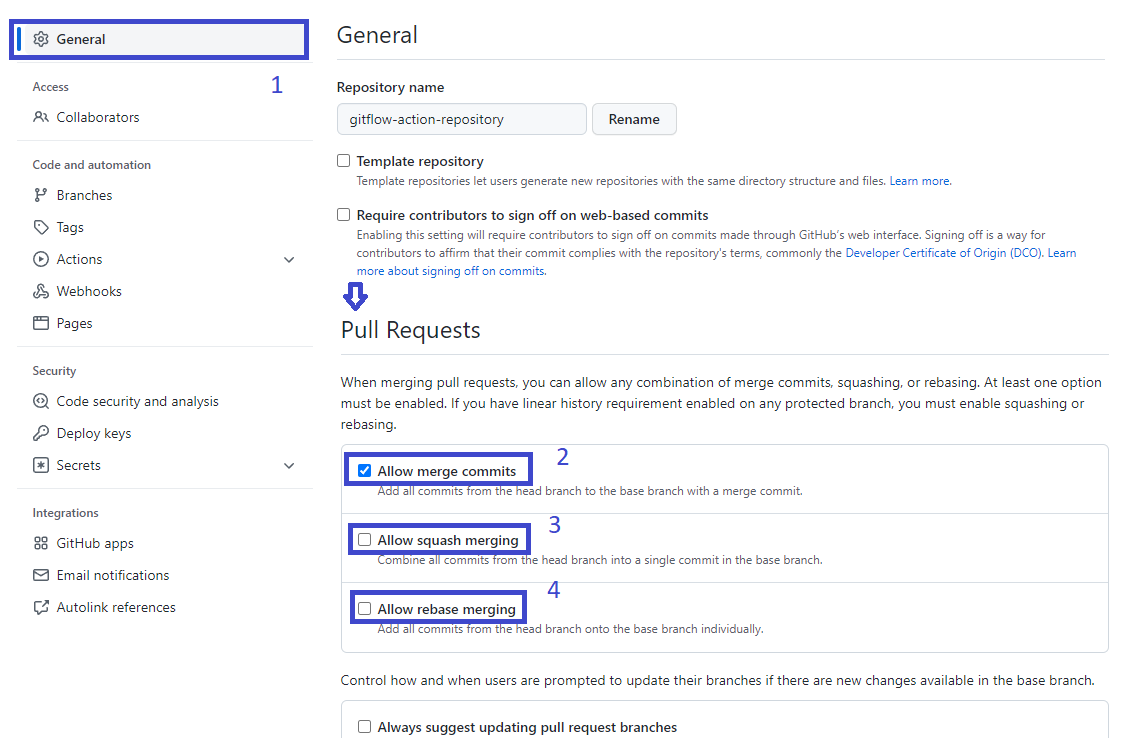Open Tags via its tag icon

39,227
